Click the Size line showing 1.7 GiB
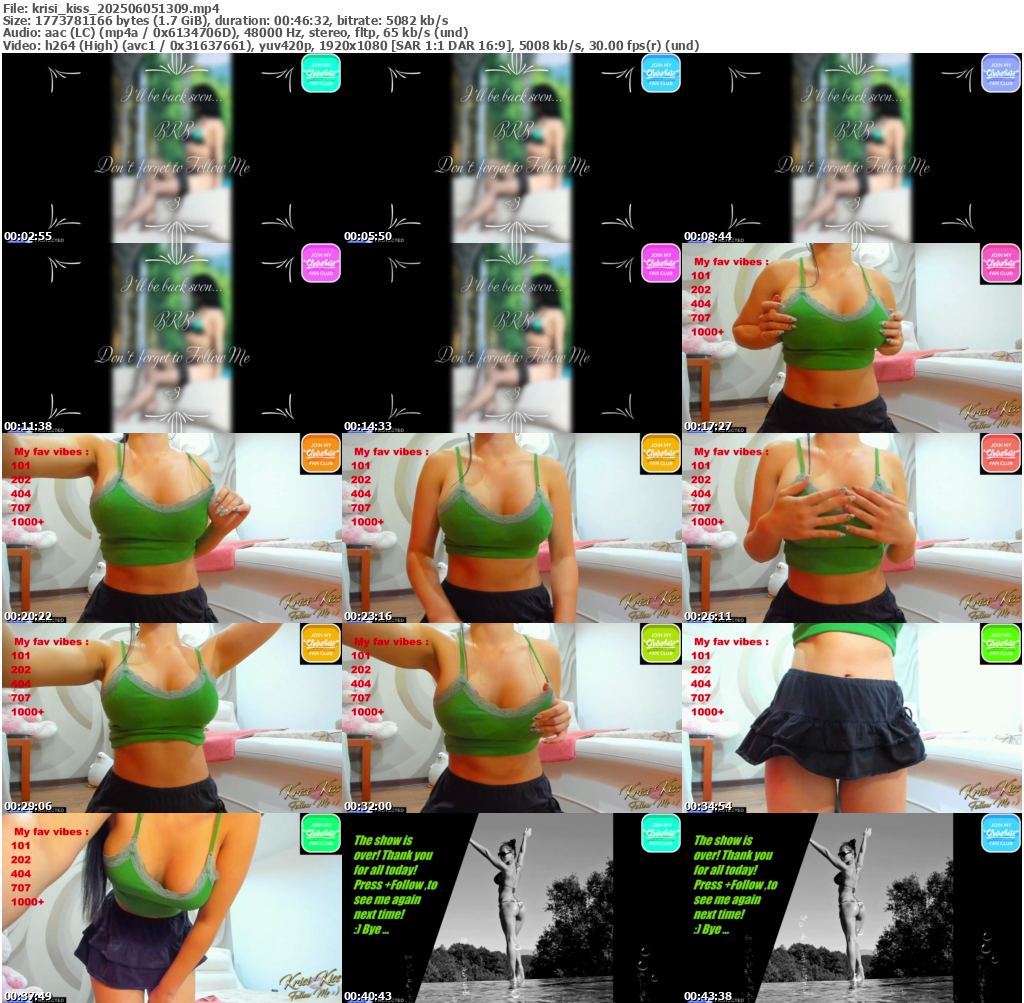1024x1003 pixels. 225,20
